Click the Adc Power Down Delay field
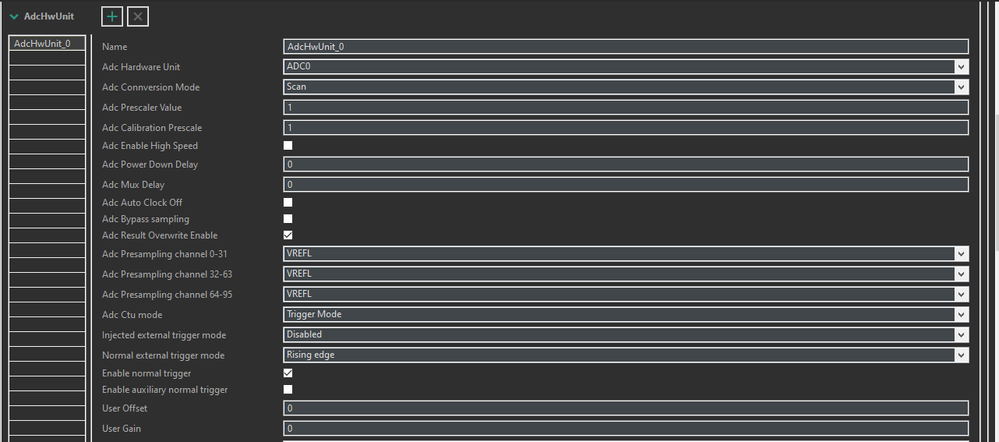 tap(626, 164)
